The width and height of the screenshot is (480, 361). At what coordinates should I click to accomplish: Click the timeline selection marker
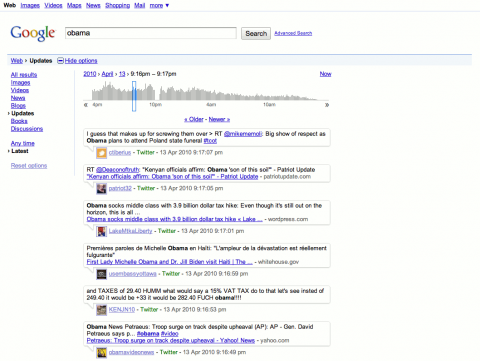click(134, 96)
